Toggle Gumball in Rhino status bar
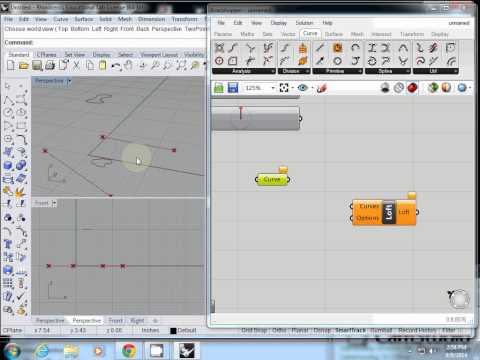 point(381,330)
